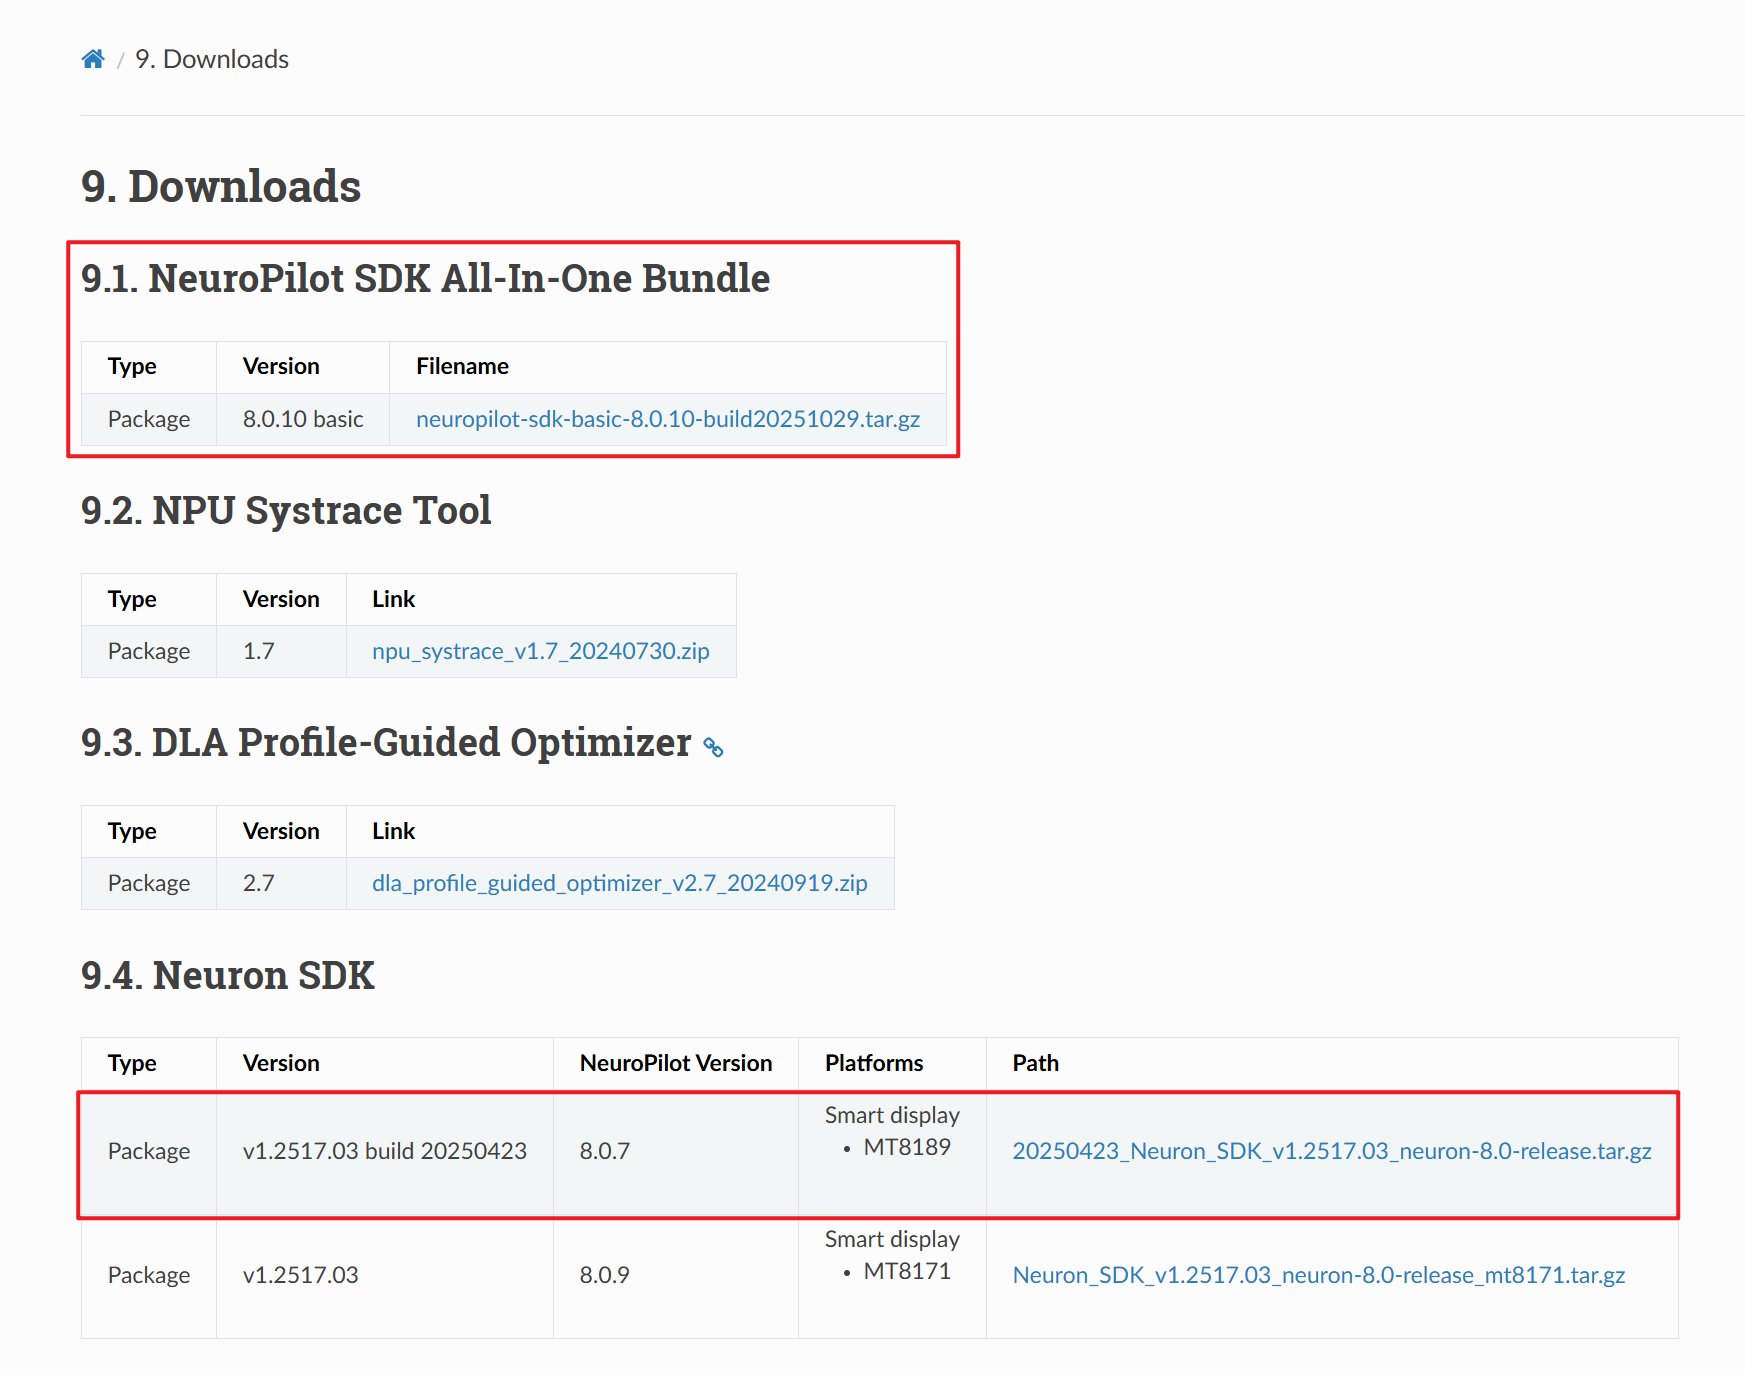This screenshot has height=1375, width=1745.
Task: Click the MT8189 platform bullet item
Action: point(906,1147)
